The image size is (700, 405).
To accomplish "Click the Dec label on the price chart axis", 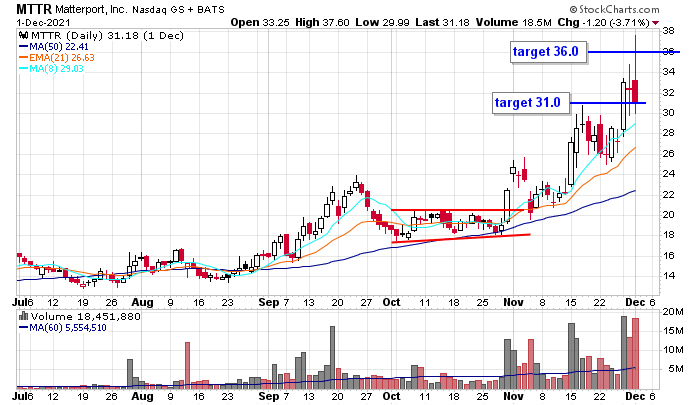I will point(635,302).
